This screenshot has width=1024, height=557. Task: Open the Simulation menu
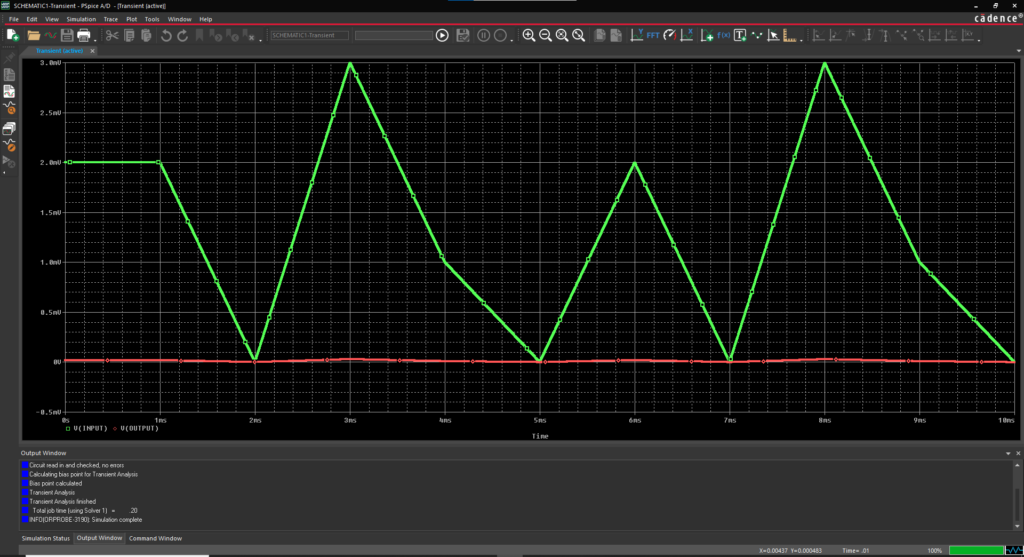pos(81,19)
